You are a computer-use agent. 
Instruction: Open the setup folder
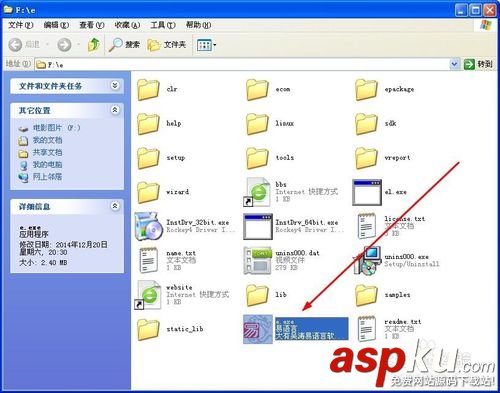(148, 158)
